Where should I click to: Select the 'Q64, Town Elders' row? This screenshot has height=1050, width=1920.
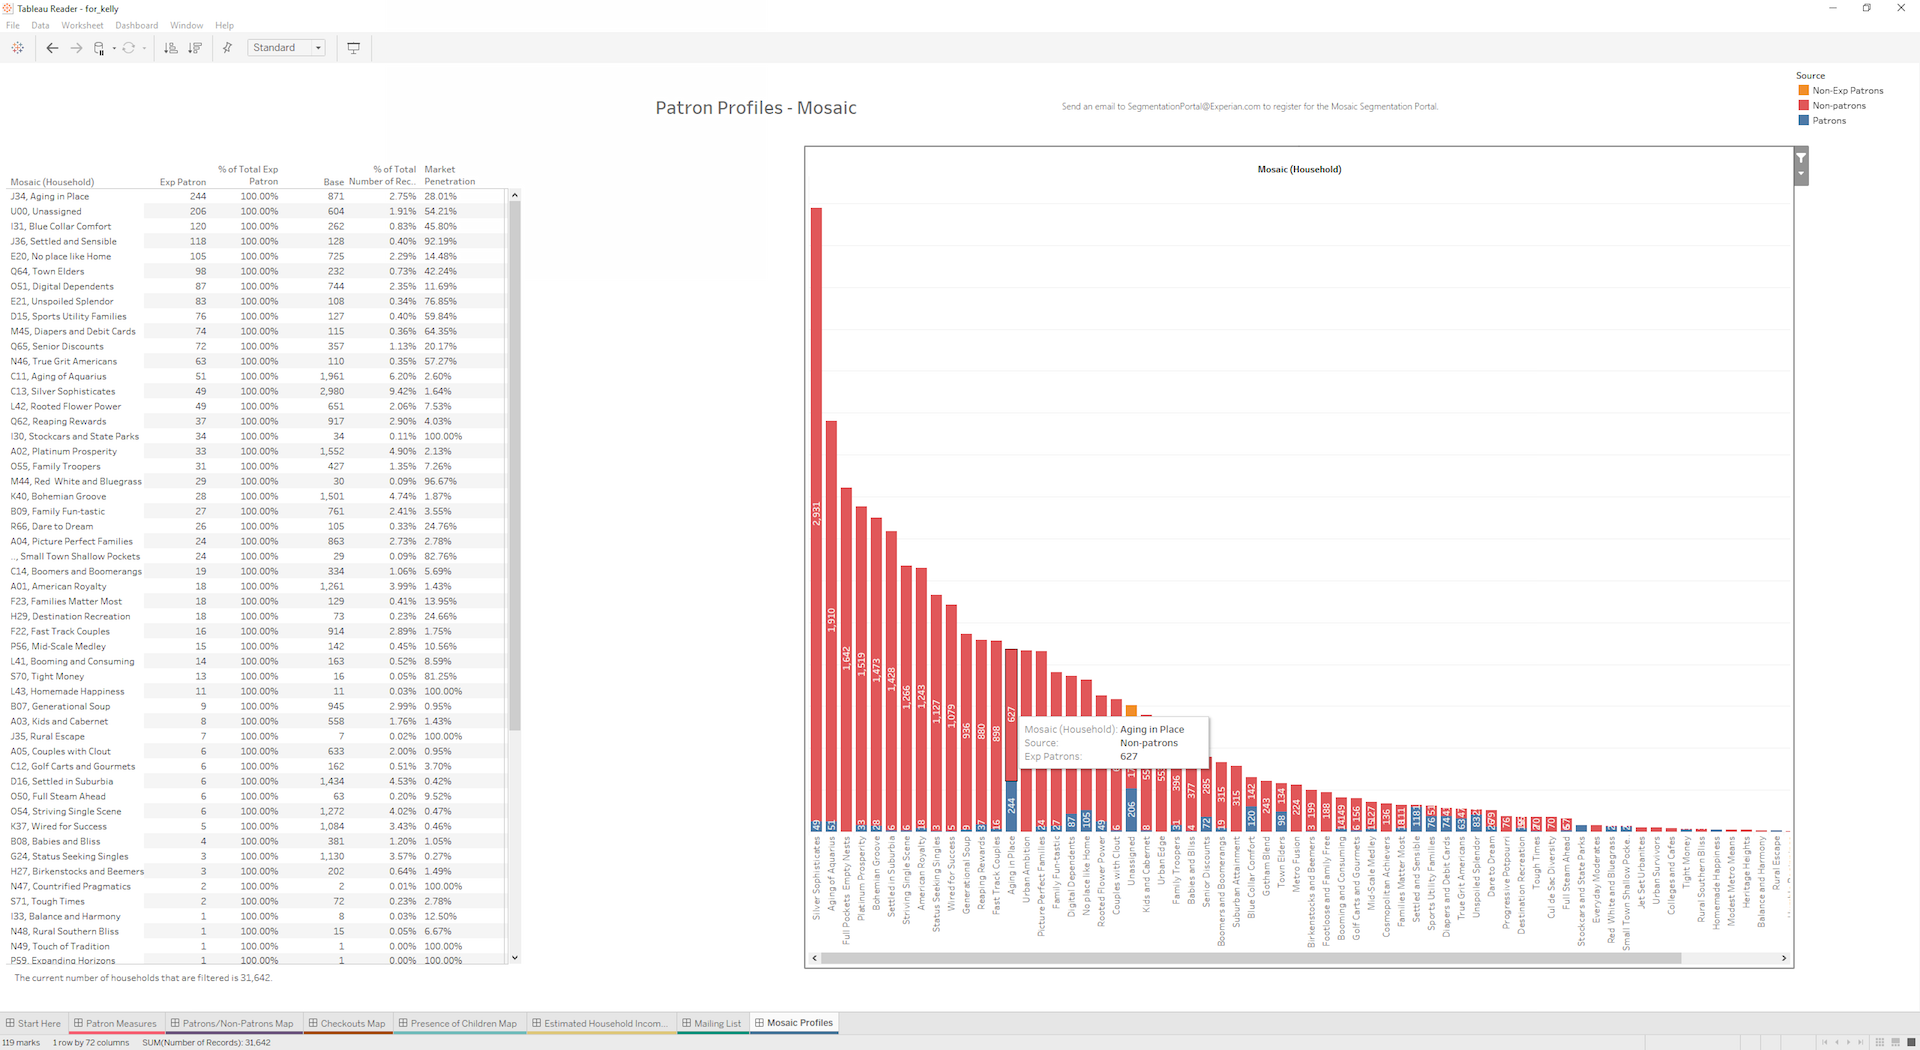click(257, 271)
